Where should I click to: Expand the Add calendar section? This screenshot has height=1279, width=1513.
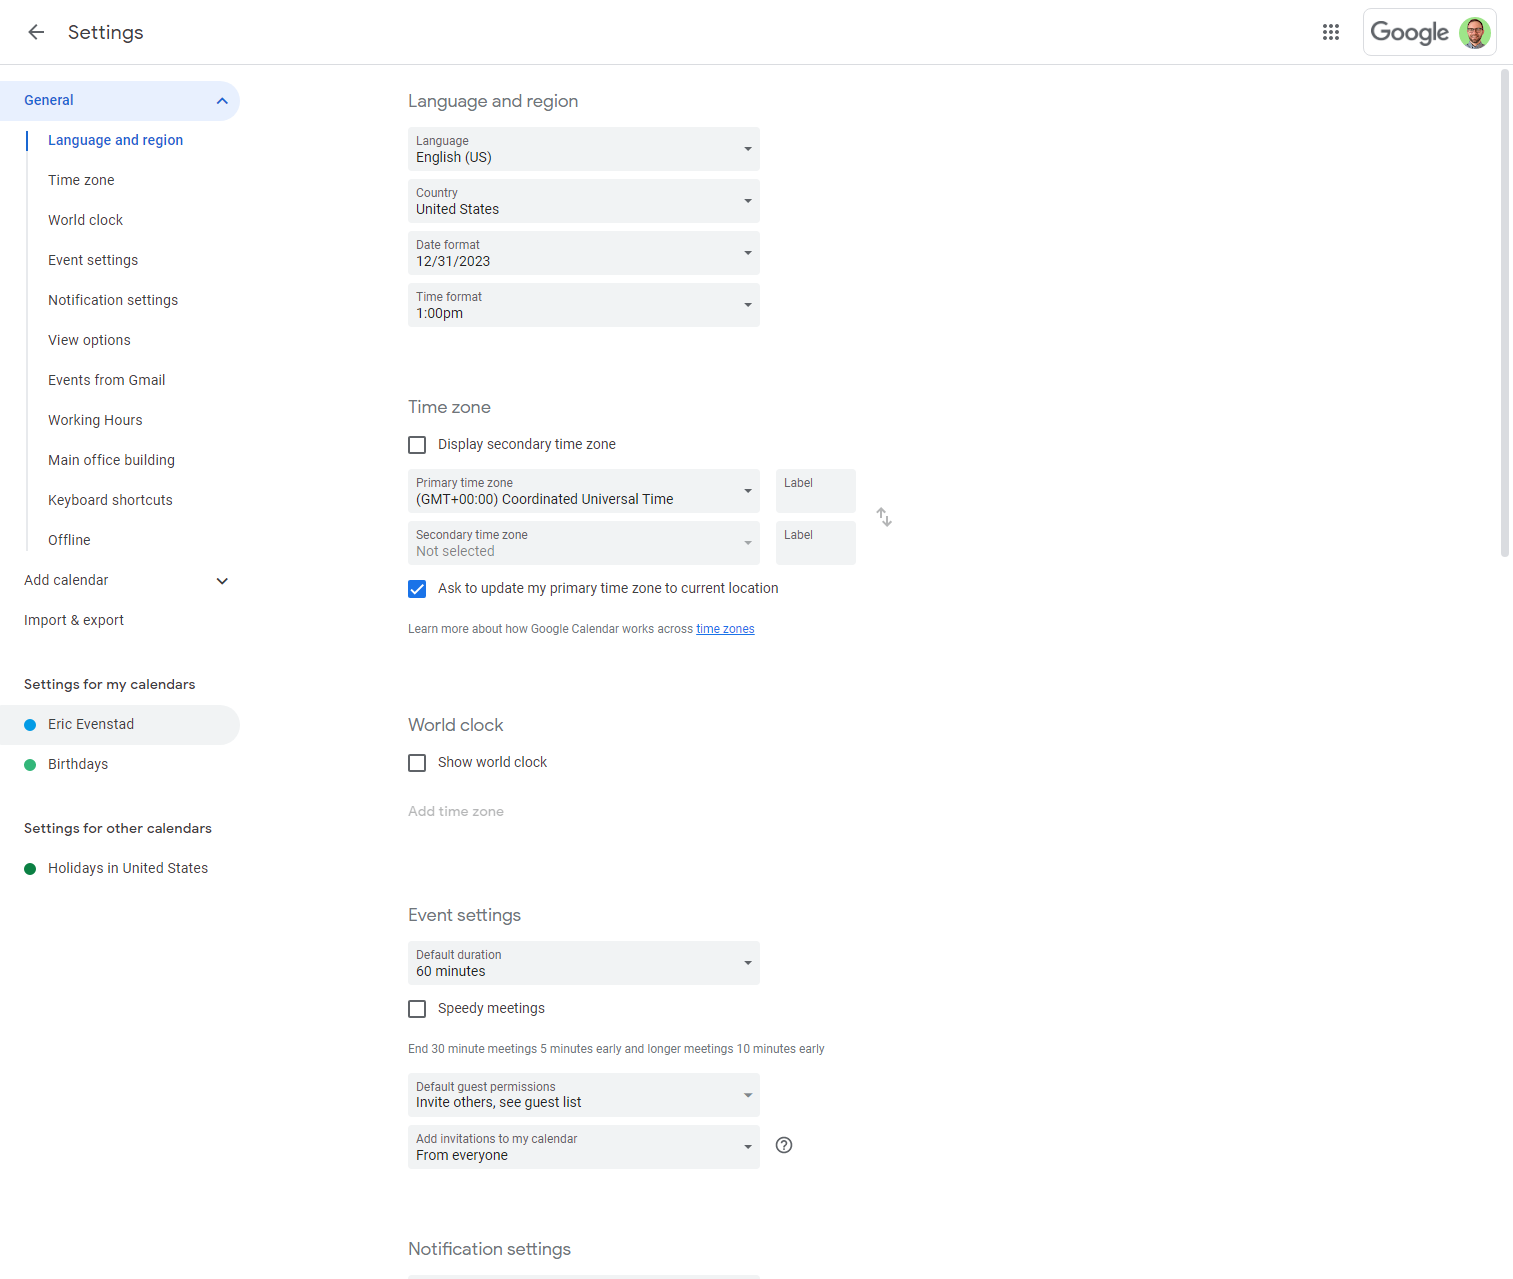click(x=120, y=580)
